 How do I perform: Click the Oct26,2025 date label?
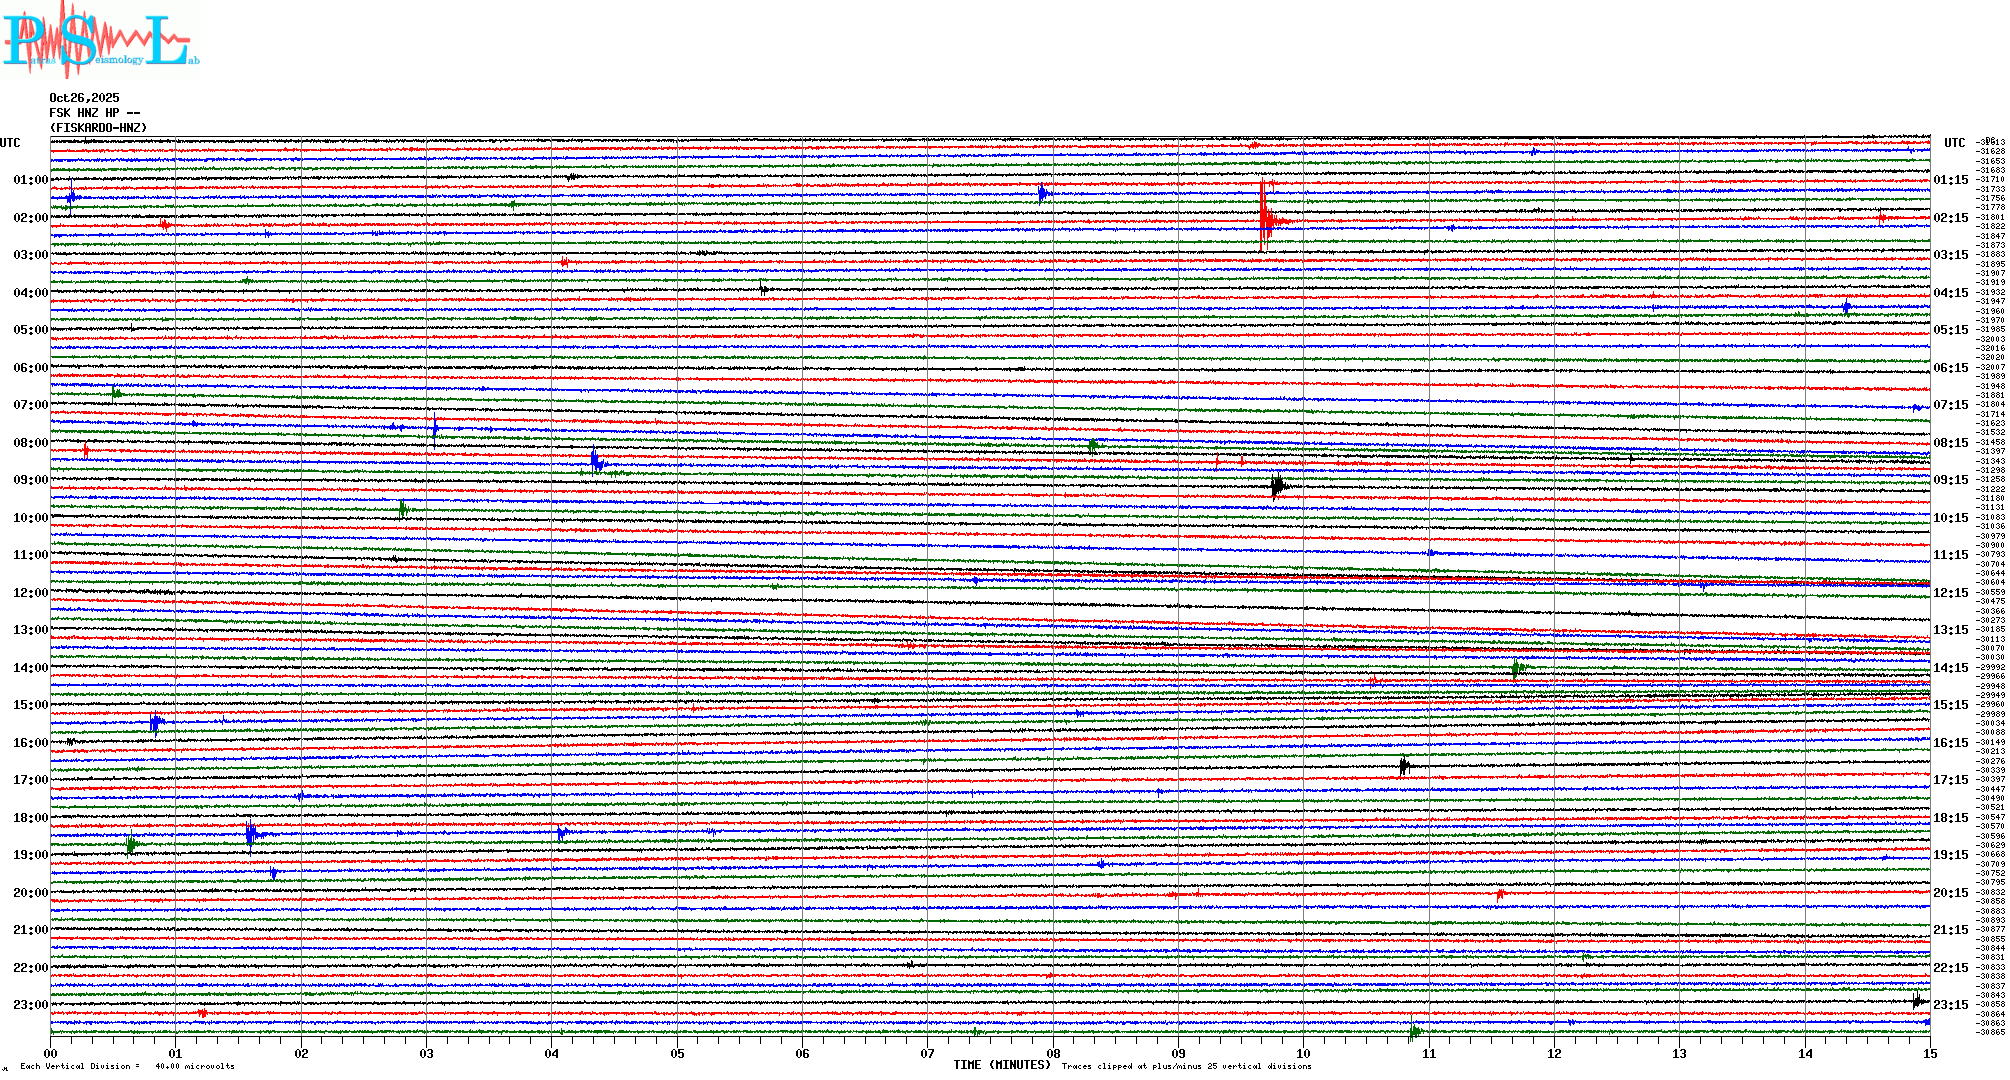tap(84, 98)
